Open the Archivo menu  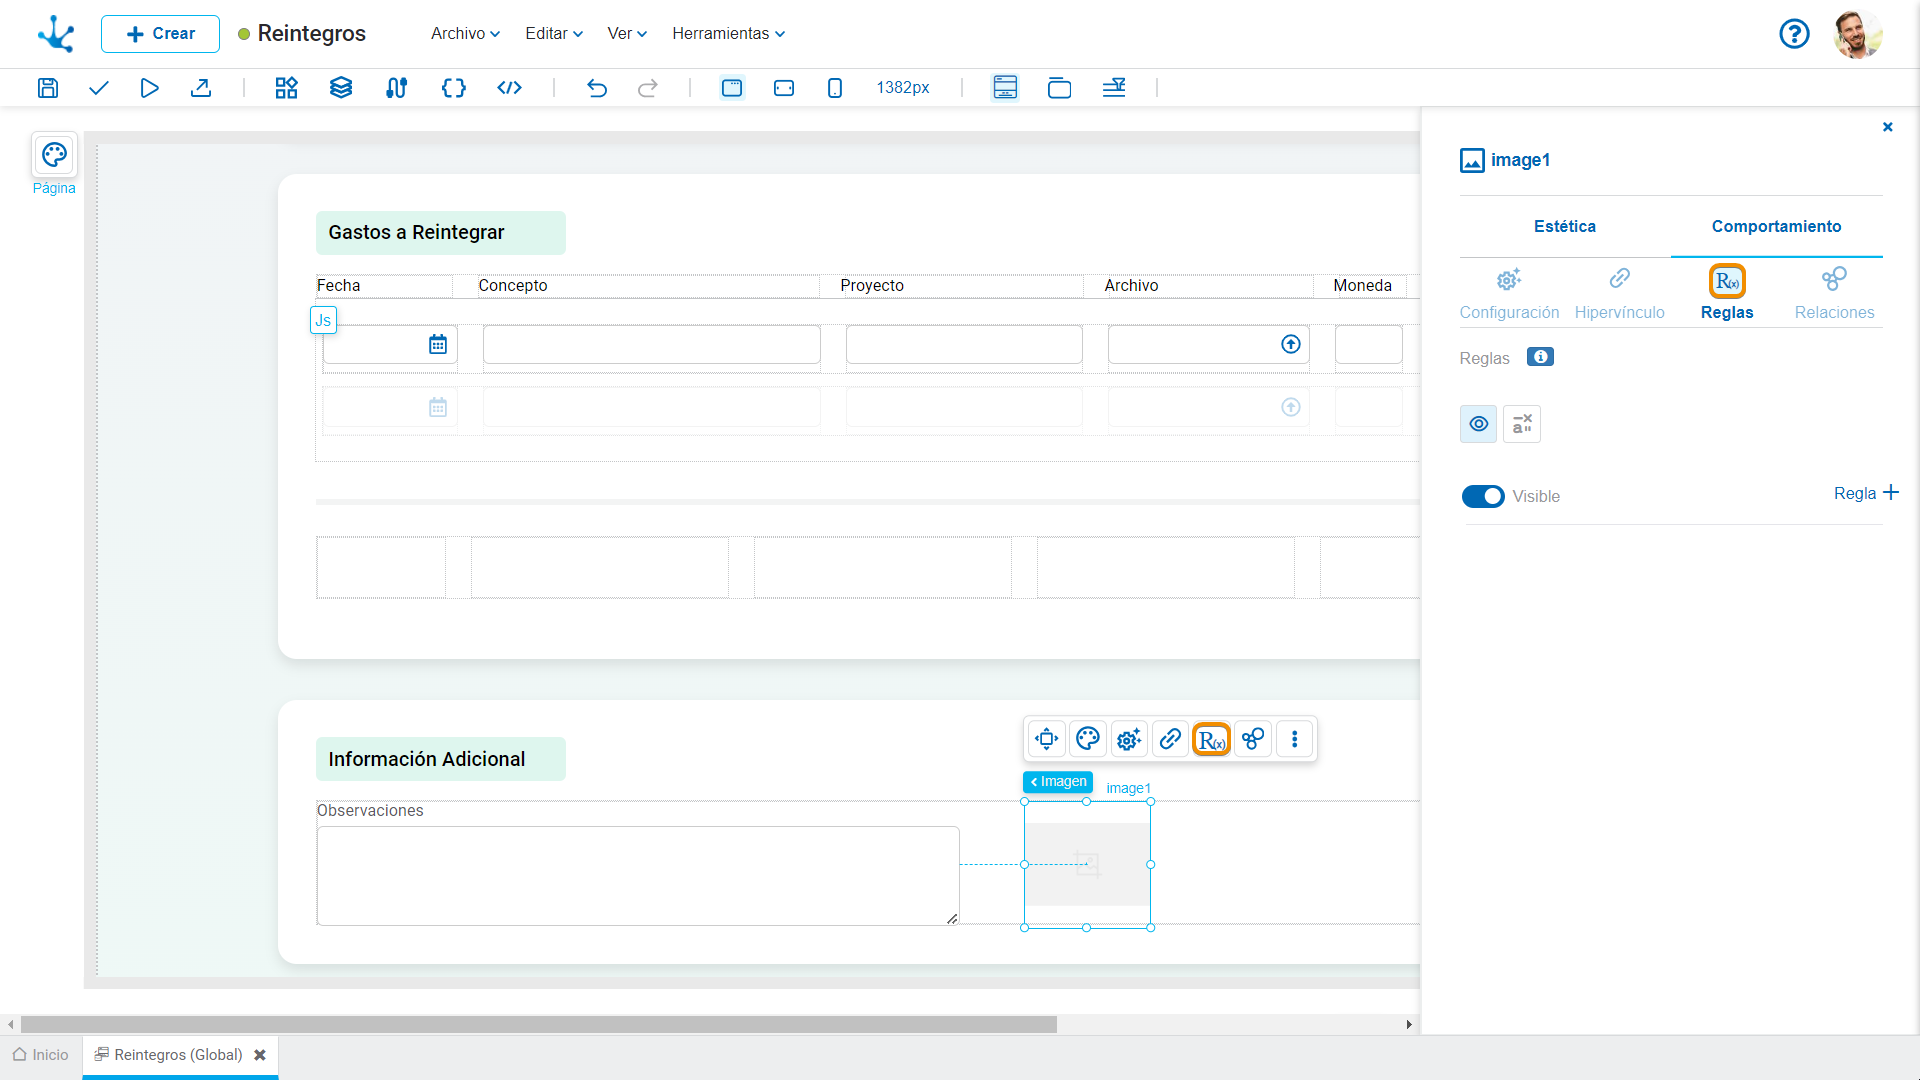pos(465,34)
